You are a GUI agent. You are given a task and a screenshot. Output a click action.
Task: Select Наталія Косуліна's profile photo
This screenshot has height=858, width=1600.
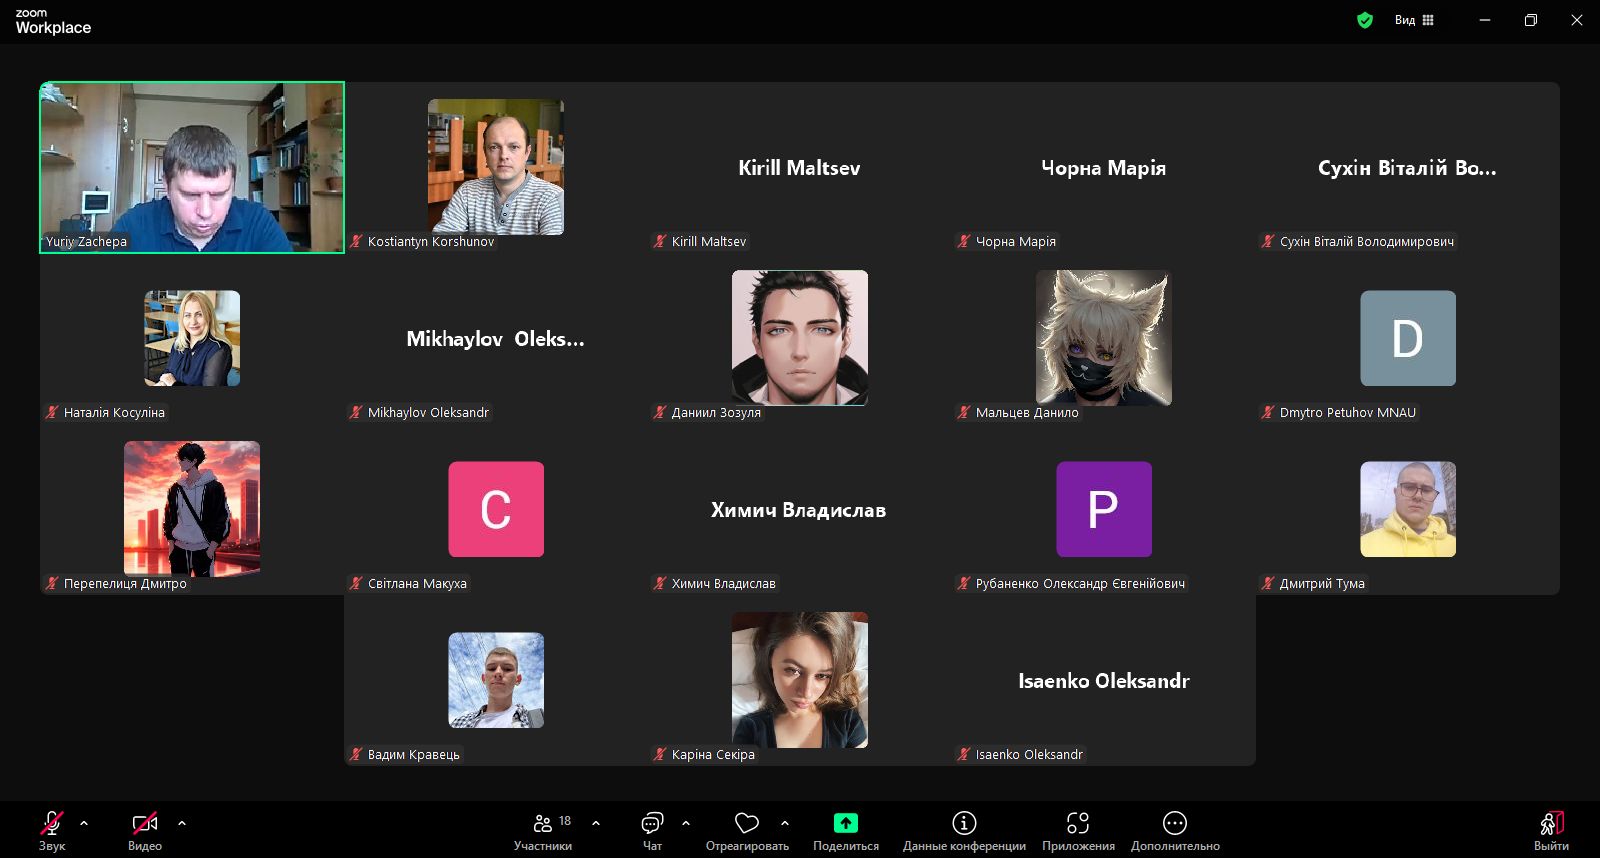click(x=192, y=338)
